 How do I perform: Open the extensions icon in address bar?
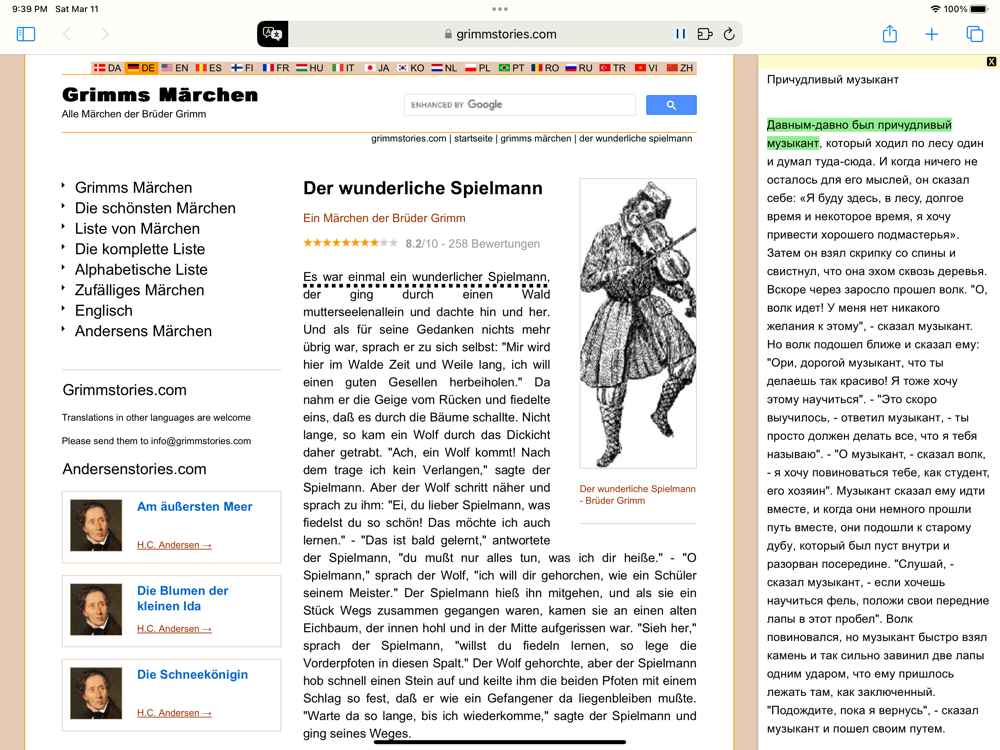click(x=705, y=34)
